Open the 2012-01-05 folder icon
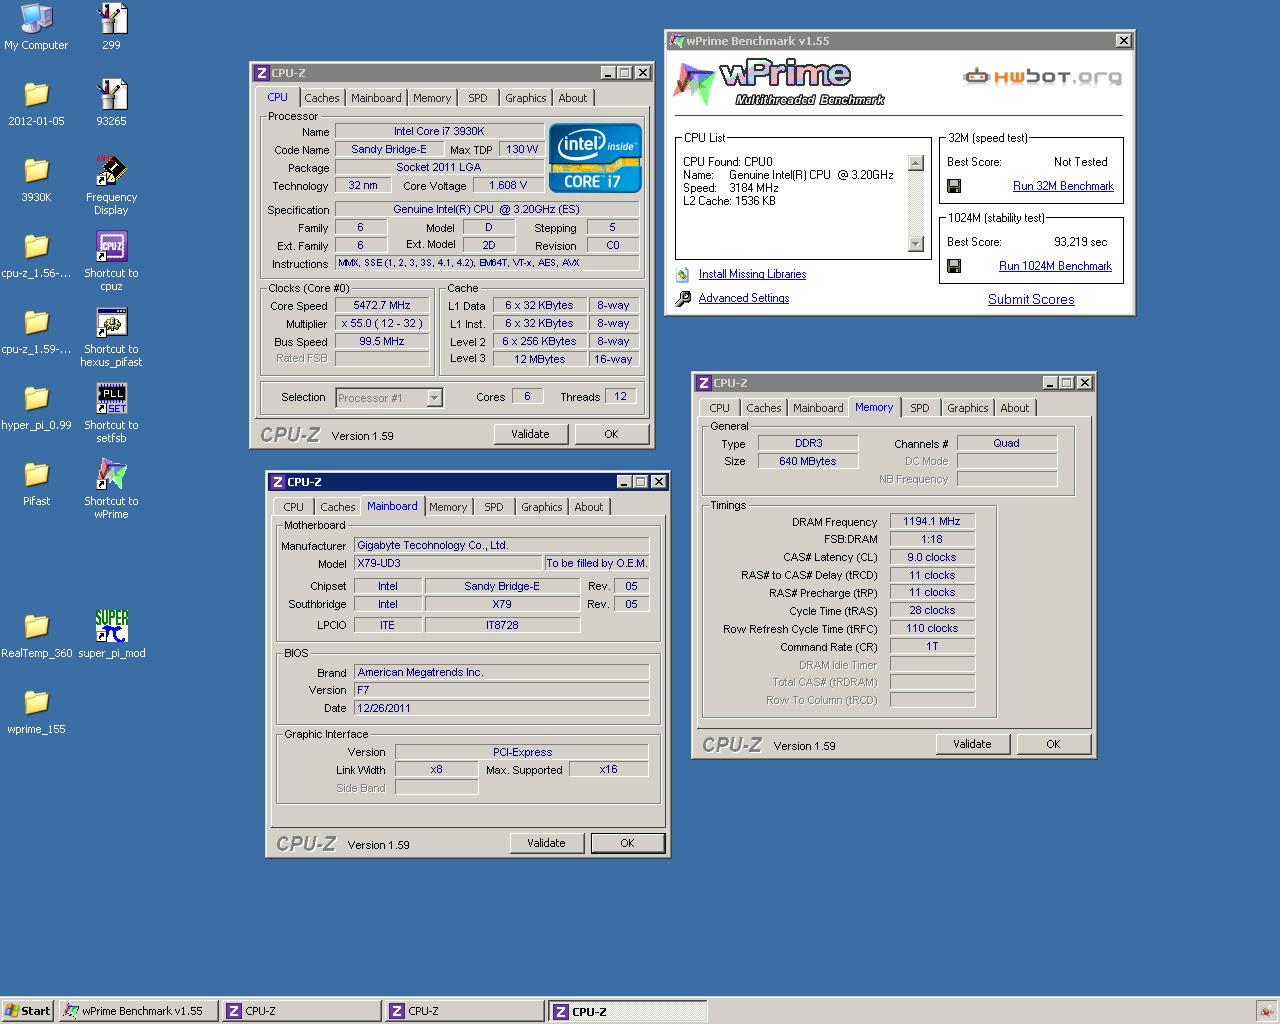 tap(36, 95)
